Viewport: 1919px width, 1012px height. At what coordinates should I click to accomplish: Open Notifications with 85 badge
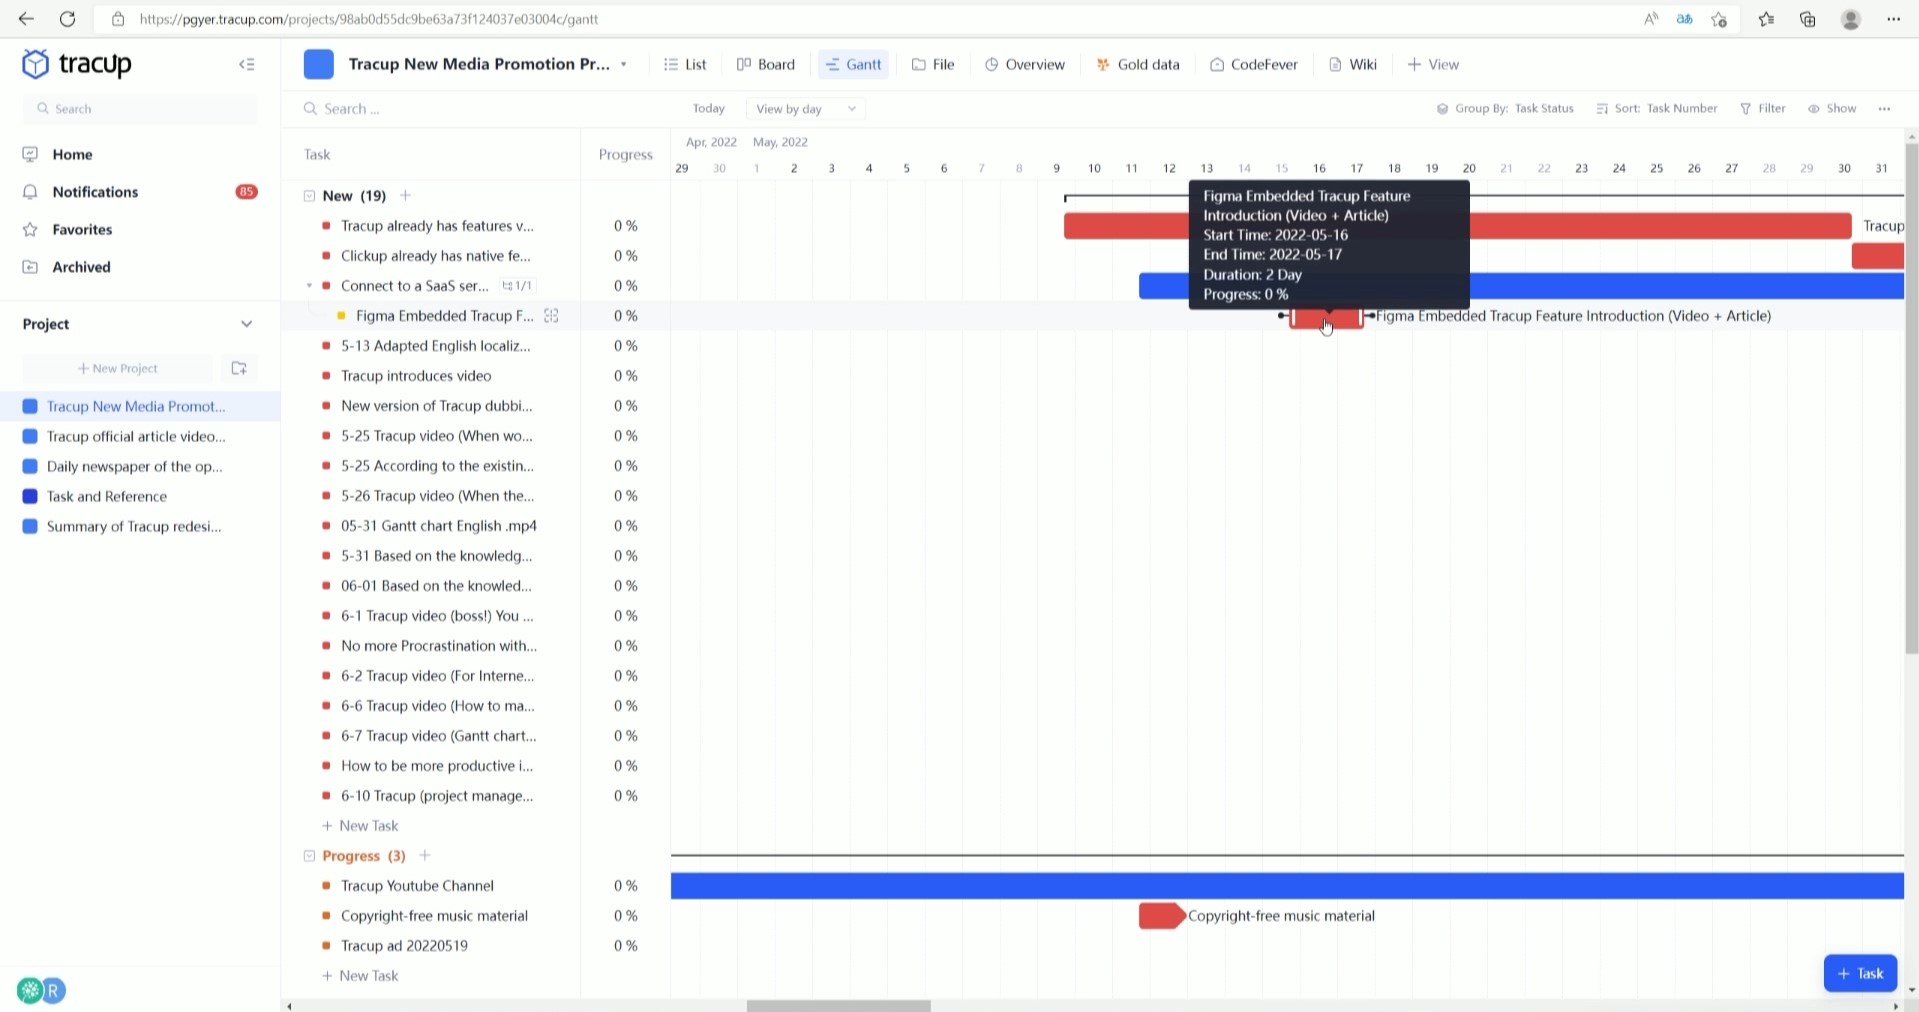tap(95, 192)
